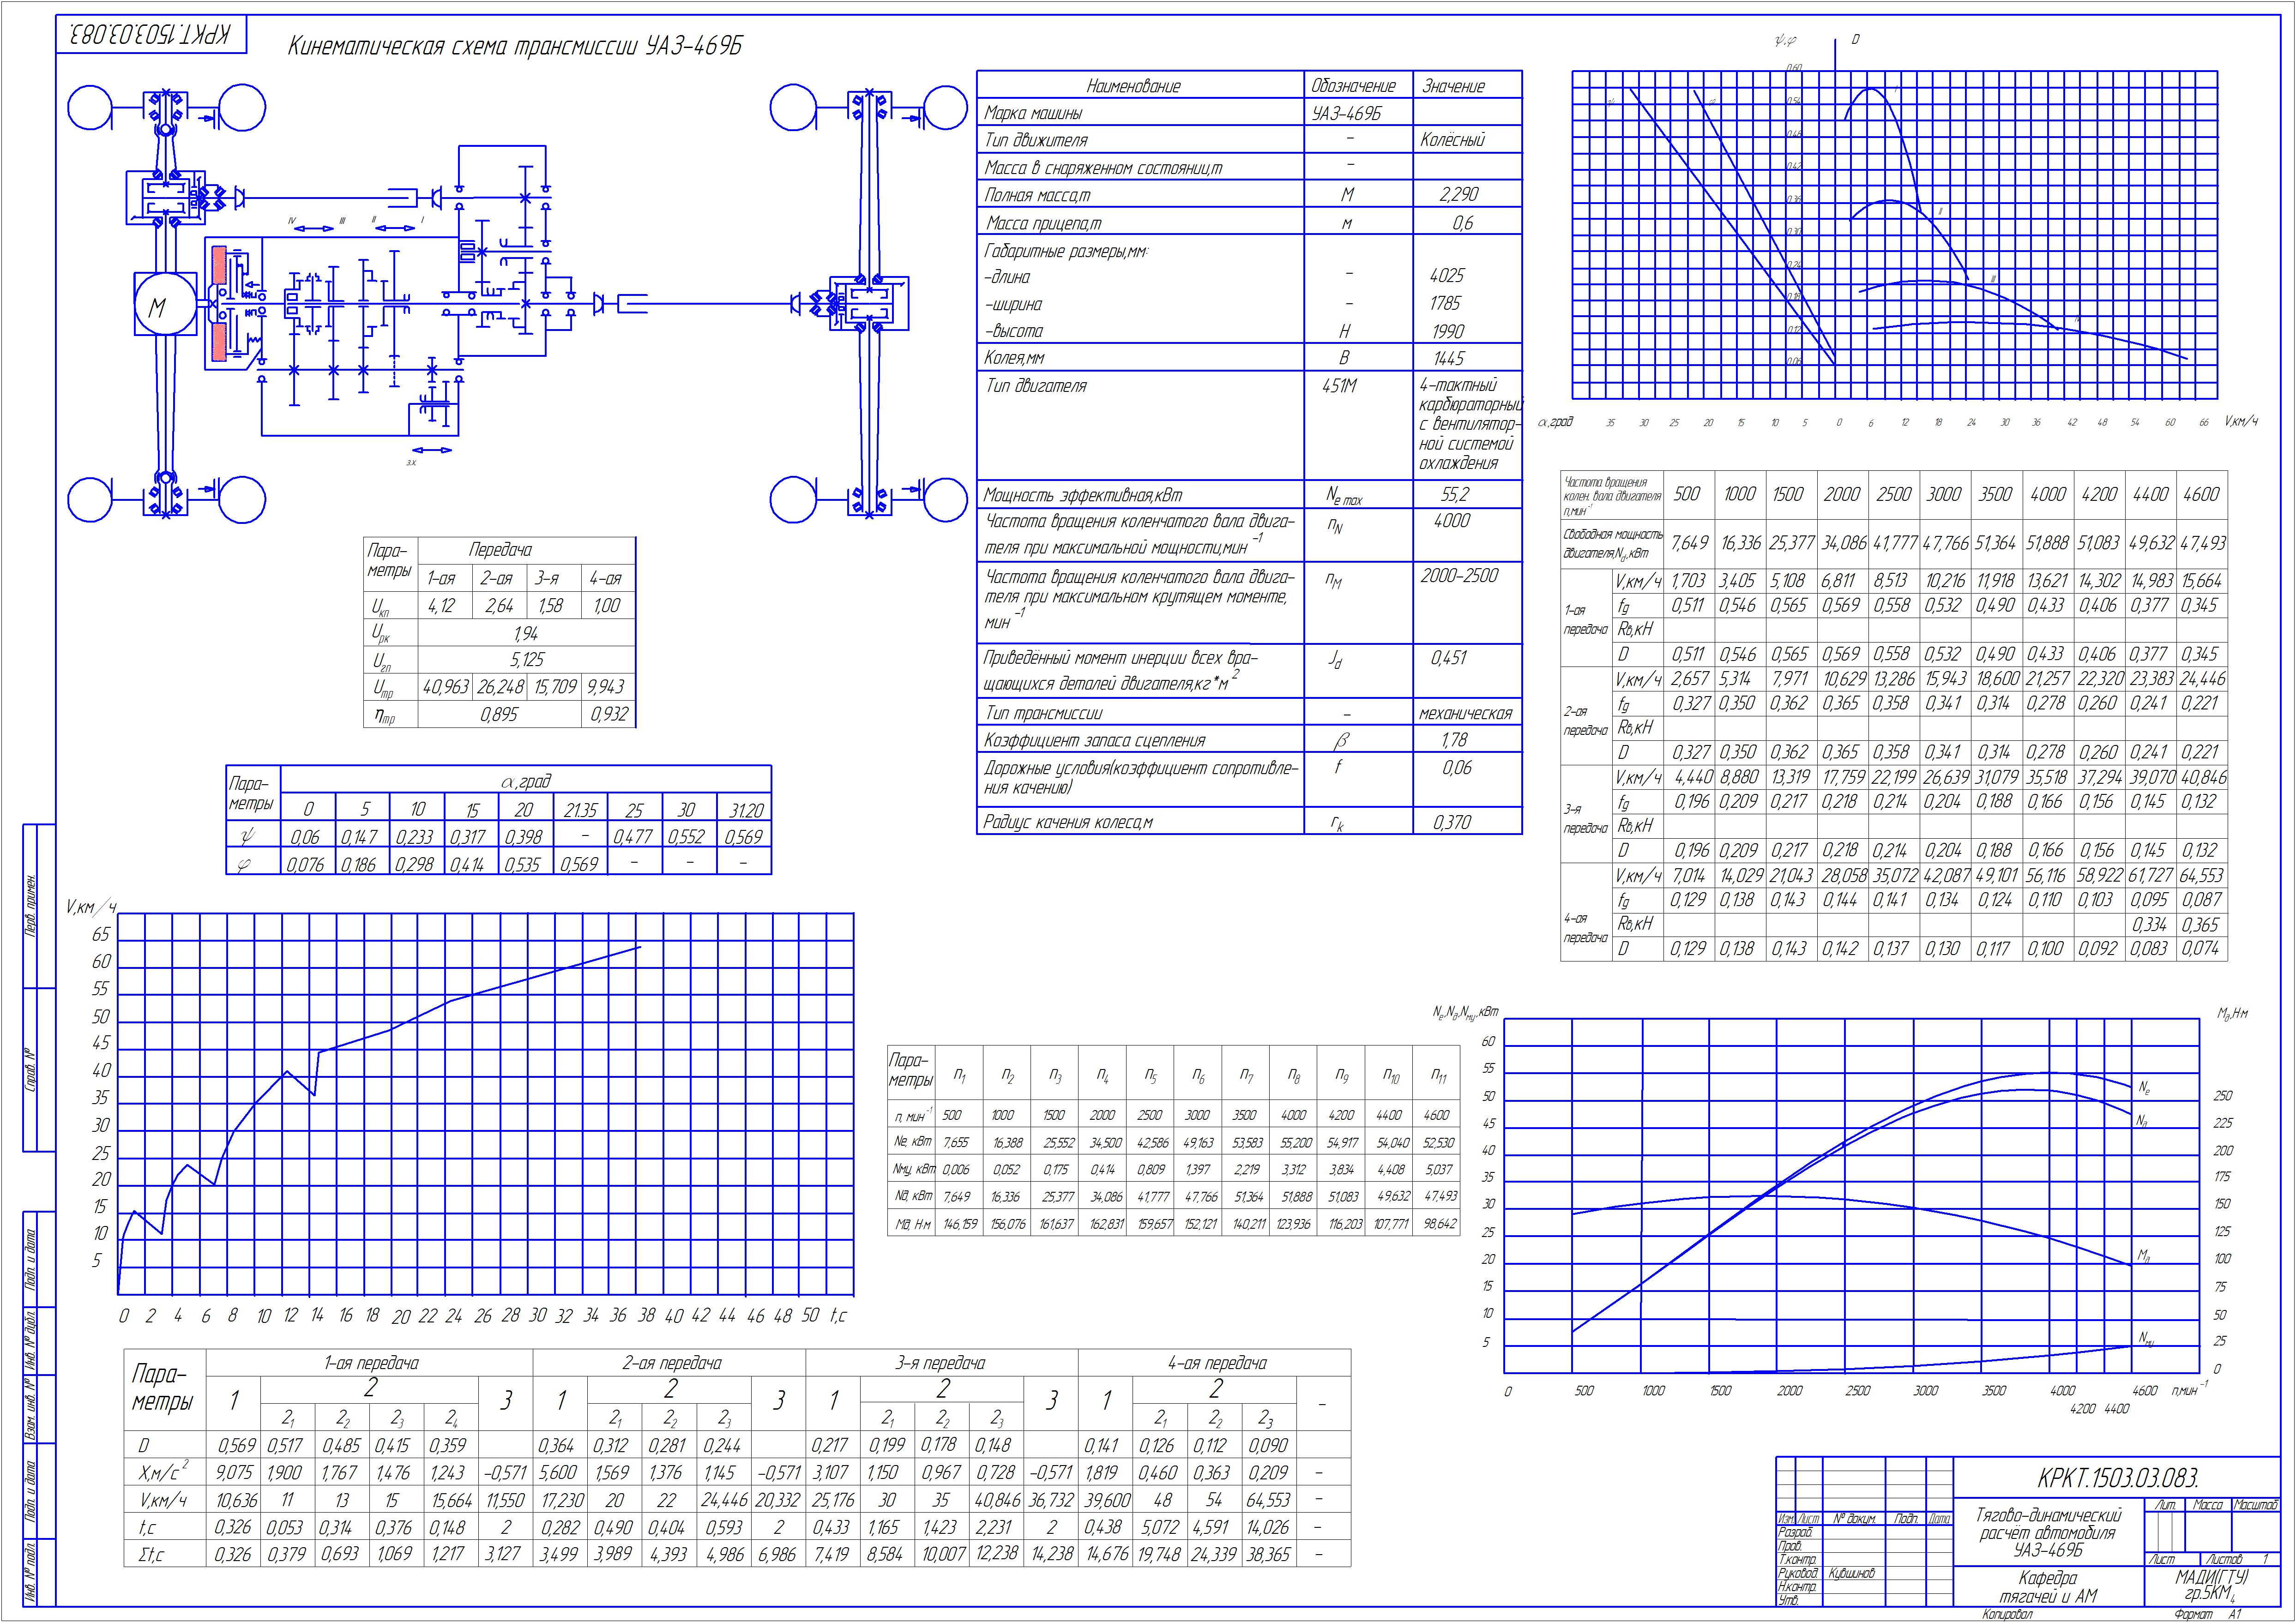This screenshot has width=2296, height=1622.
Task: Select the 'Обозначение' column header
Action: click(x=1353, y=86)
